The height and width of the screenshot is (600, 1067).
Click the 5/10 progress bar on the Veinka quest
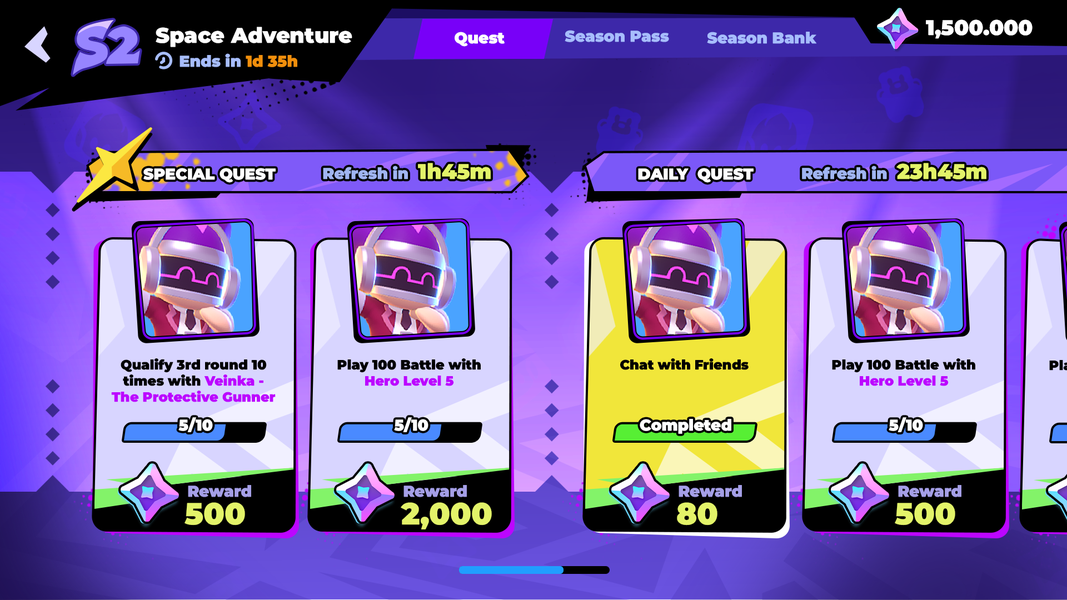[194, 430]
